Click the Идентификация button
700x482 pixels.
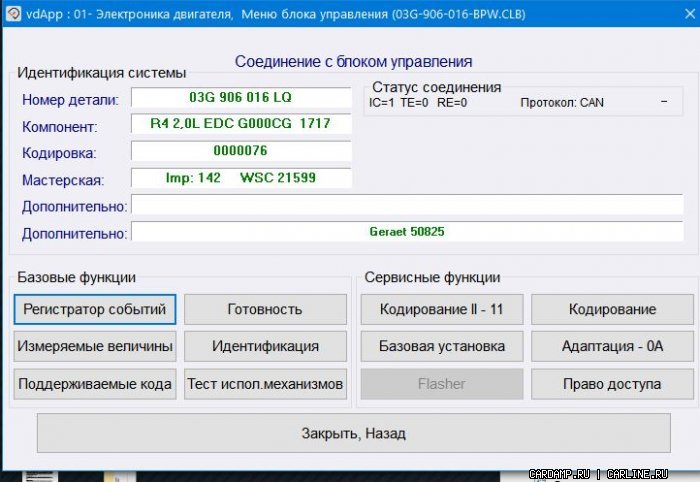265,346
